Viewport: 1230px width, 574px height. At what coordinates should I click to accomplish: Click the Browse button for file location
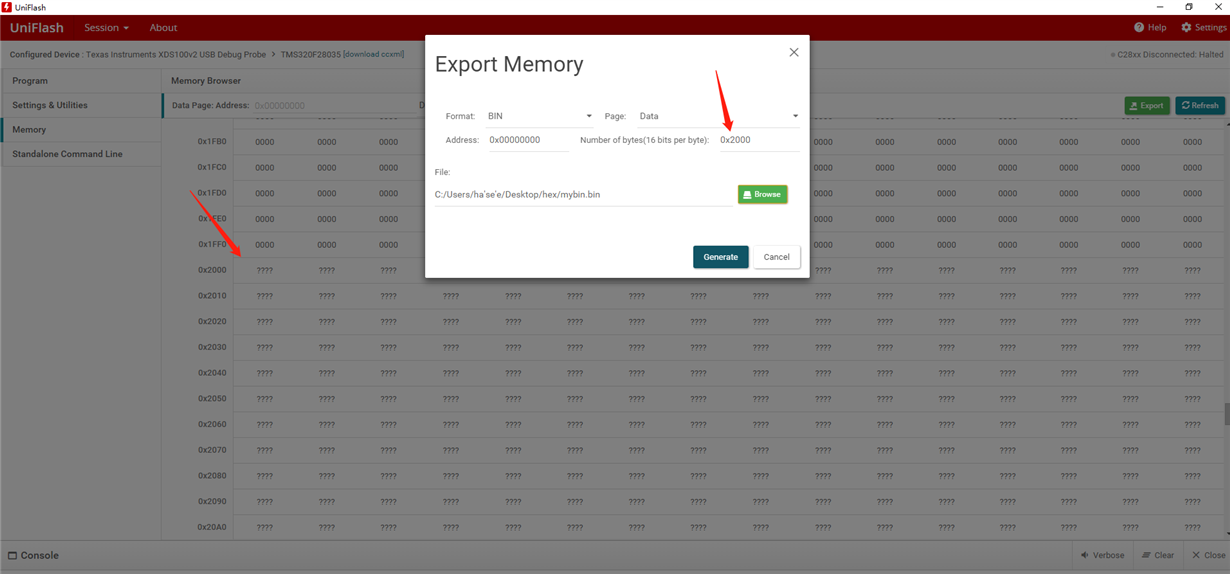(762, 194)
